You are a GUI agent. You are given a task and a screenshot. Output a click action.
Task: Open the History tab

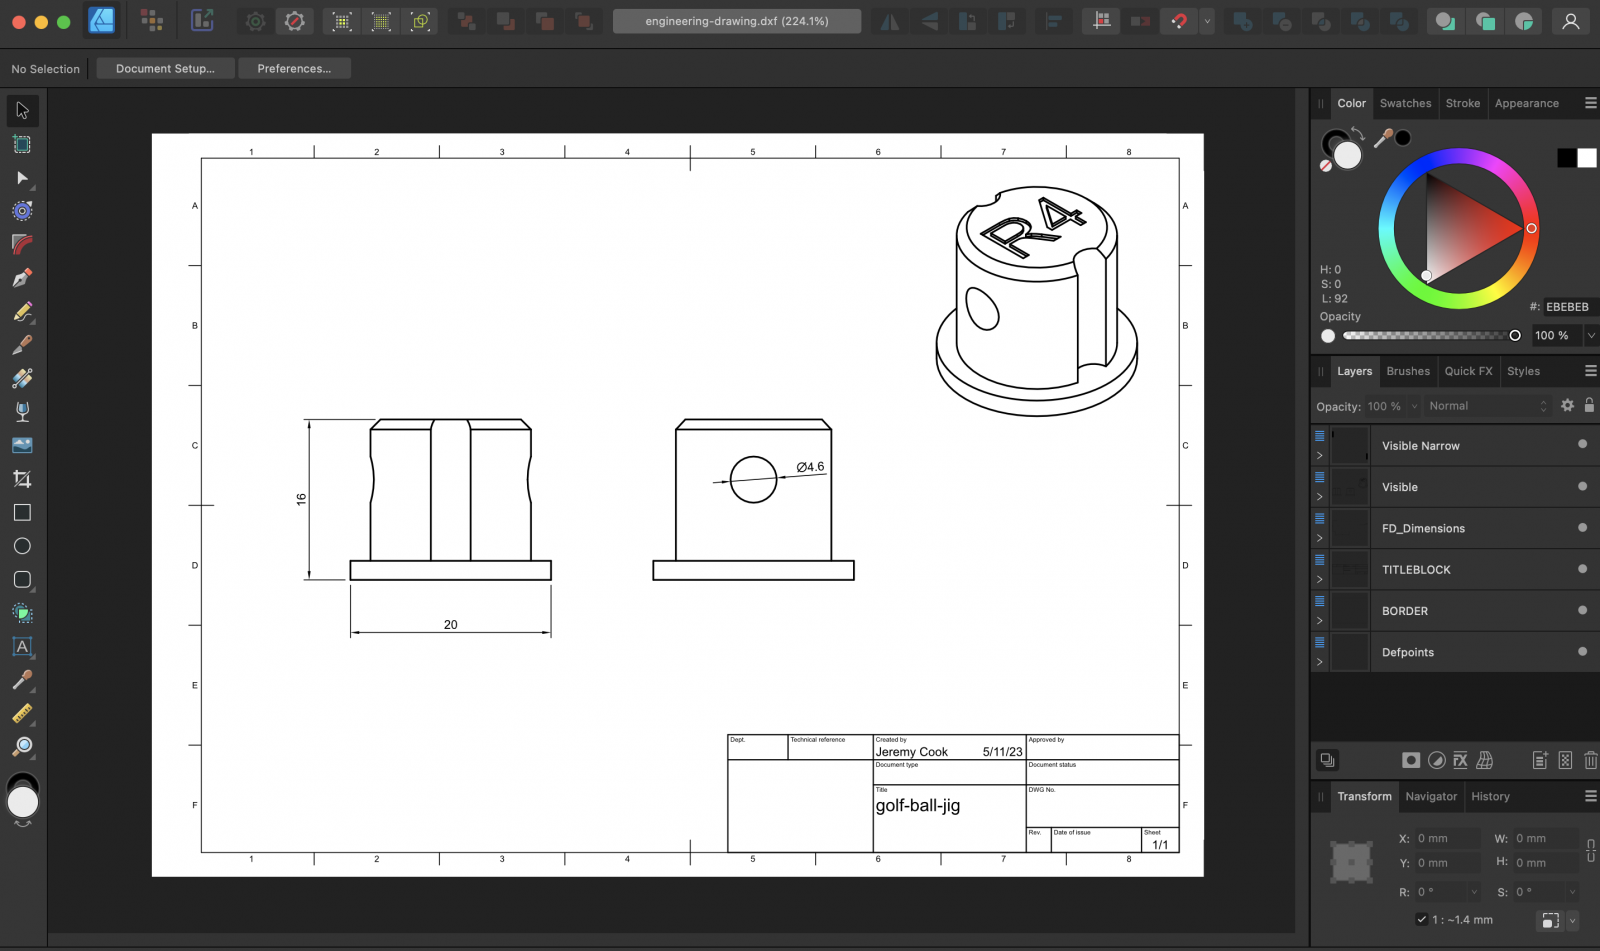click(x=1490, y=797)
